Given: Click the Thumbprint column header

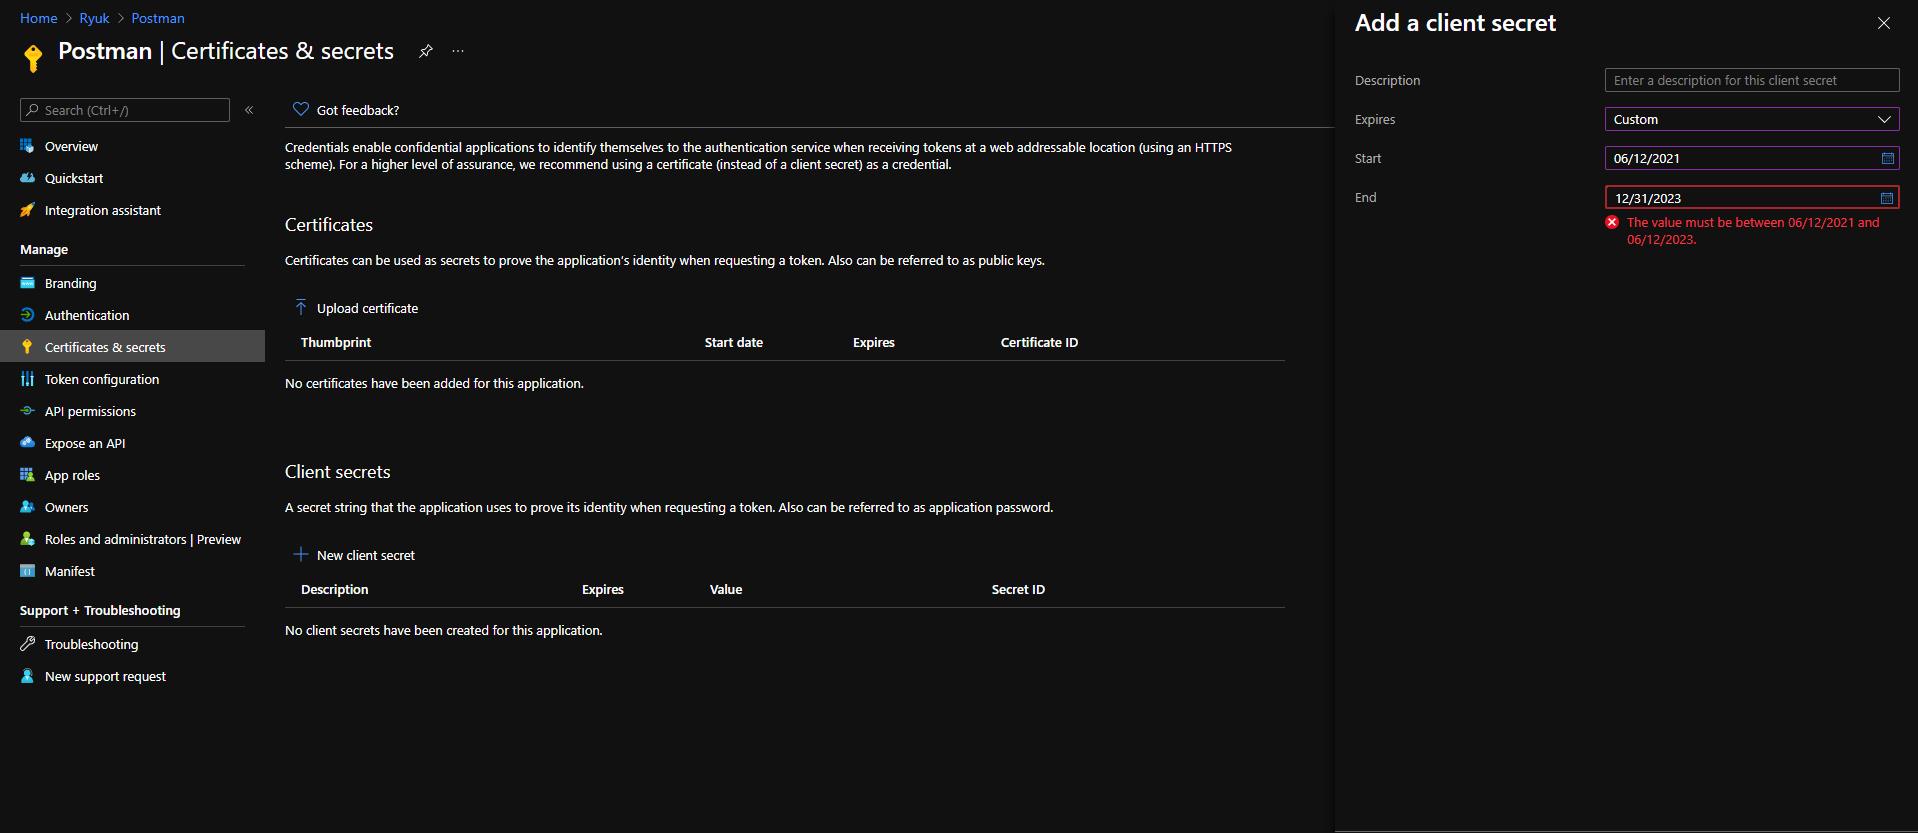Looking at the screenshot, I should coord(336,342).
